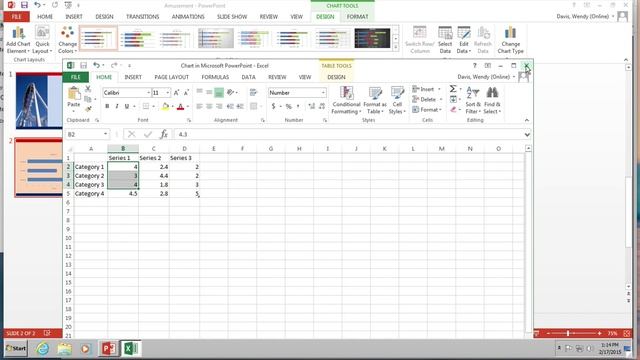Image resolution: width=640 pixels, height=360 pixels.
Task: Open Format as Table gallery
Action: click(374, 100)
